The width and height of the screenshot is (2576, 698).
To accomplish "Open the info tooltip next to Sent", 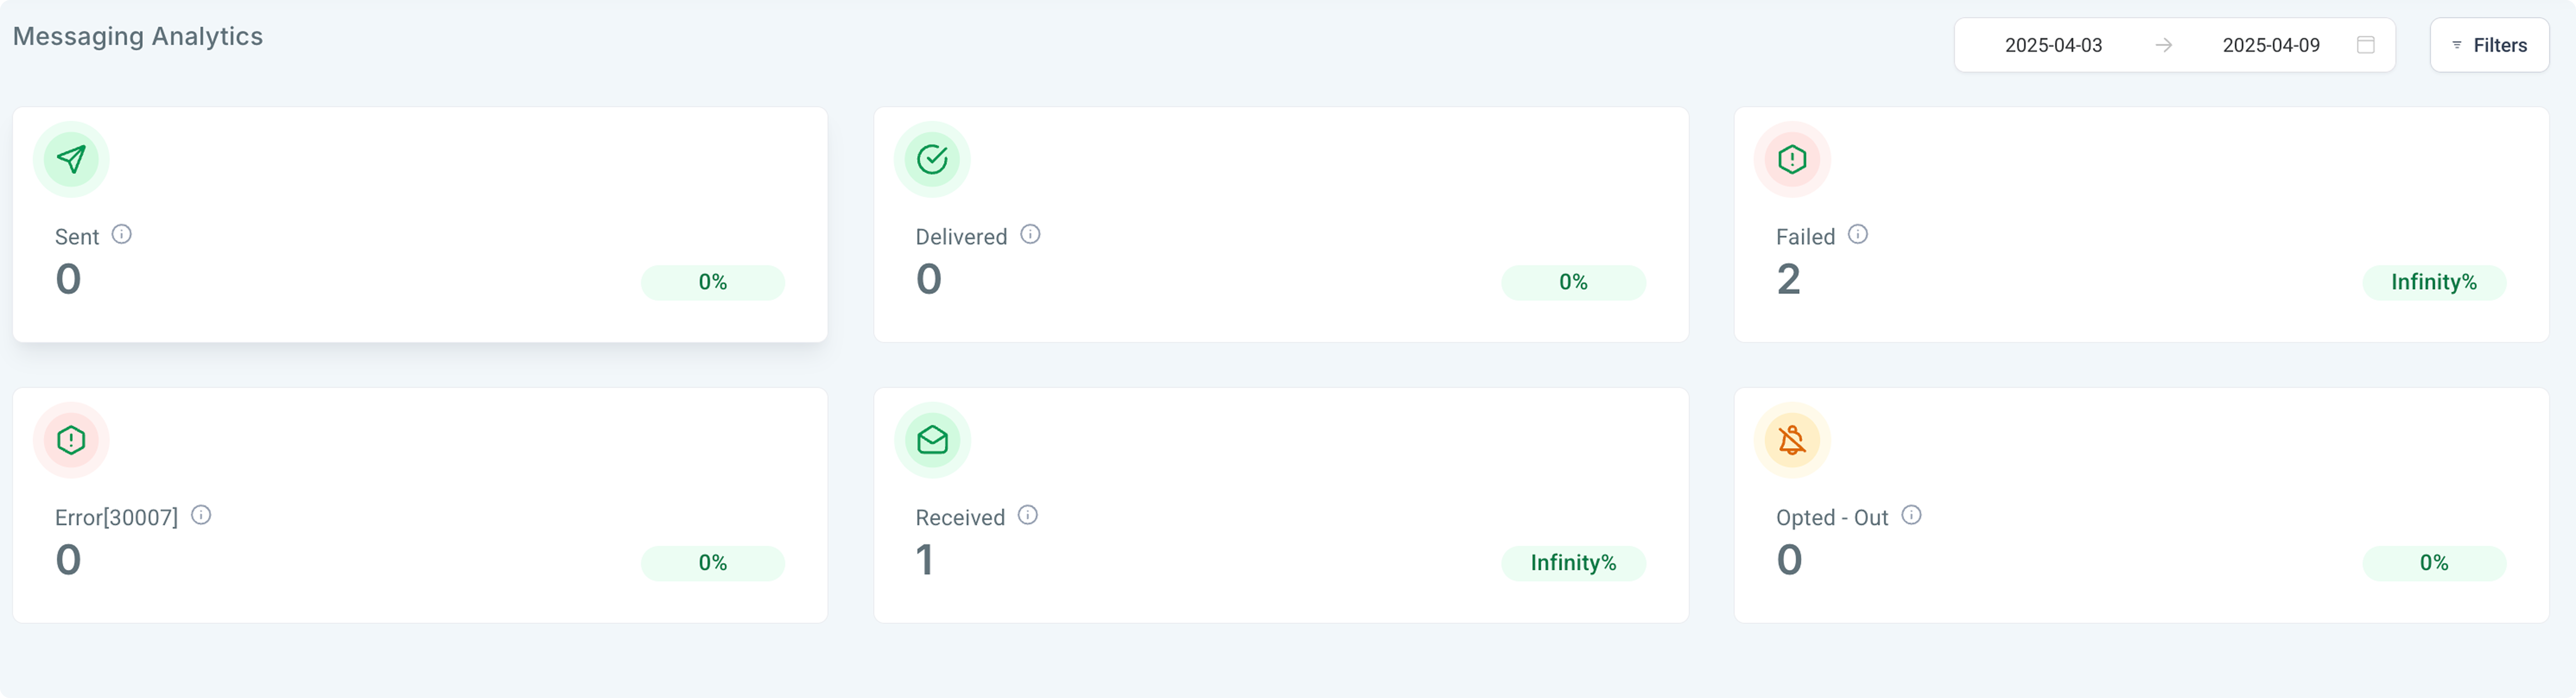I will tap(122, 234).
